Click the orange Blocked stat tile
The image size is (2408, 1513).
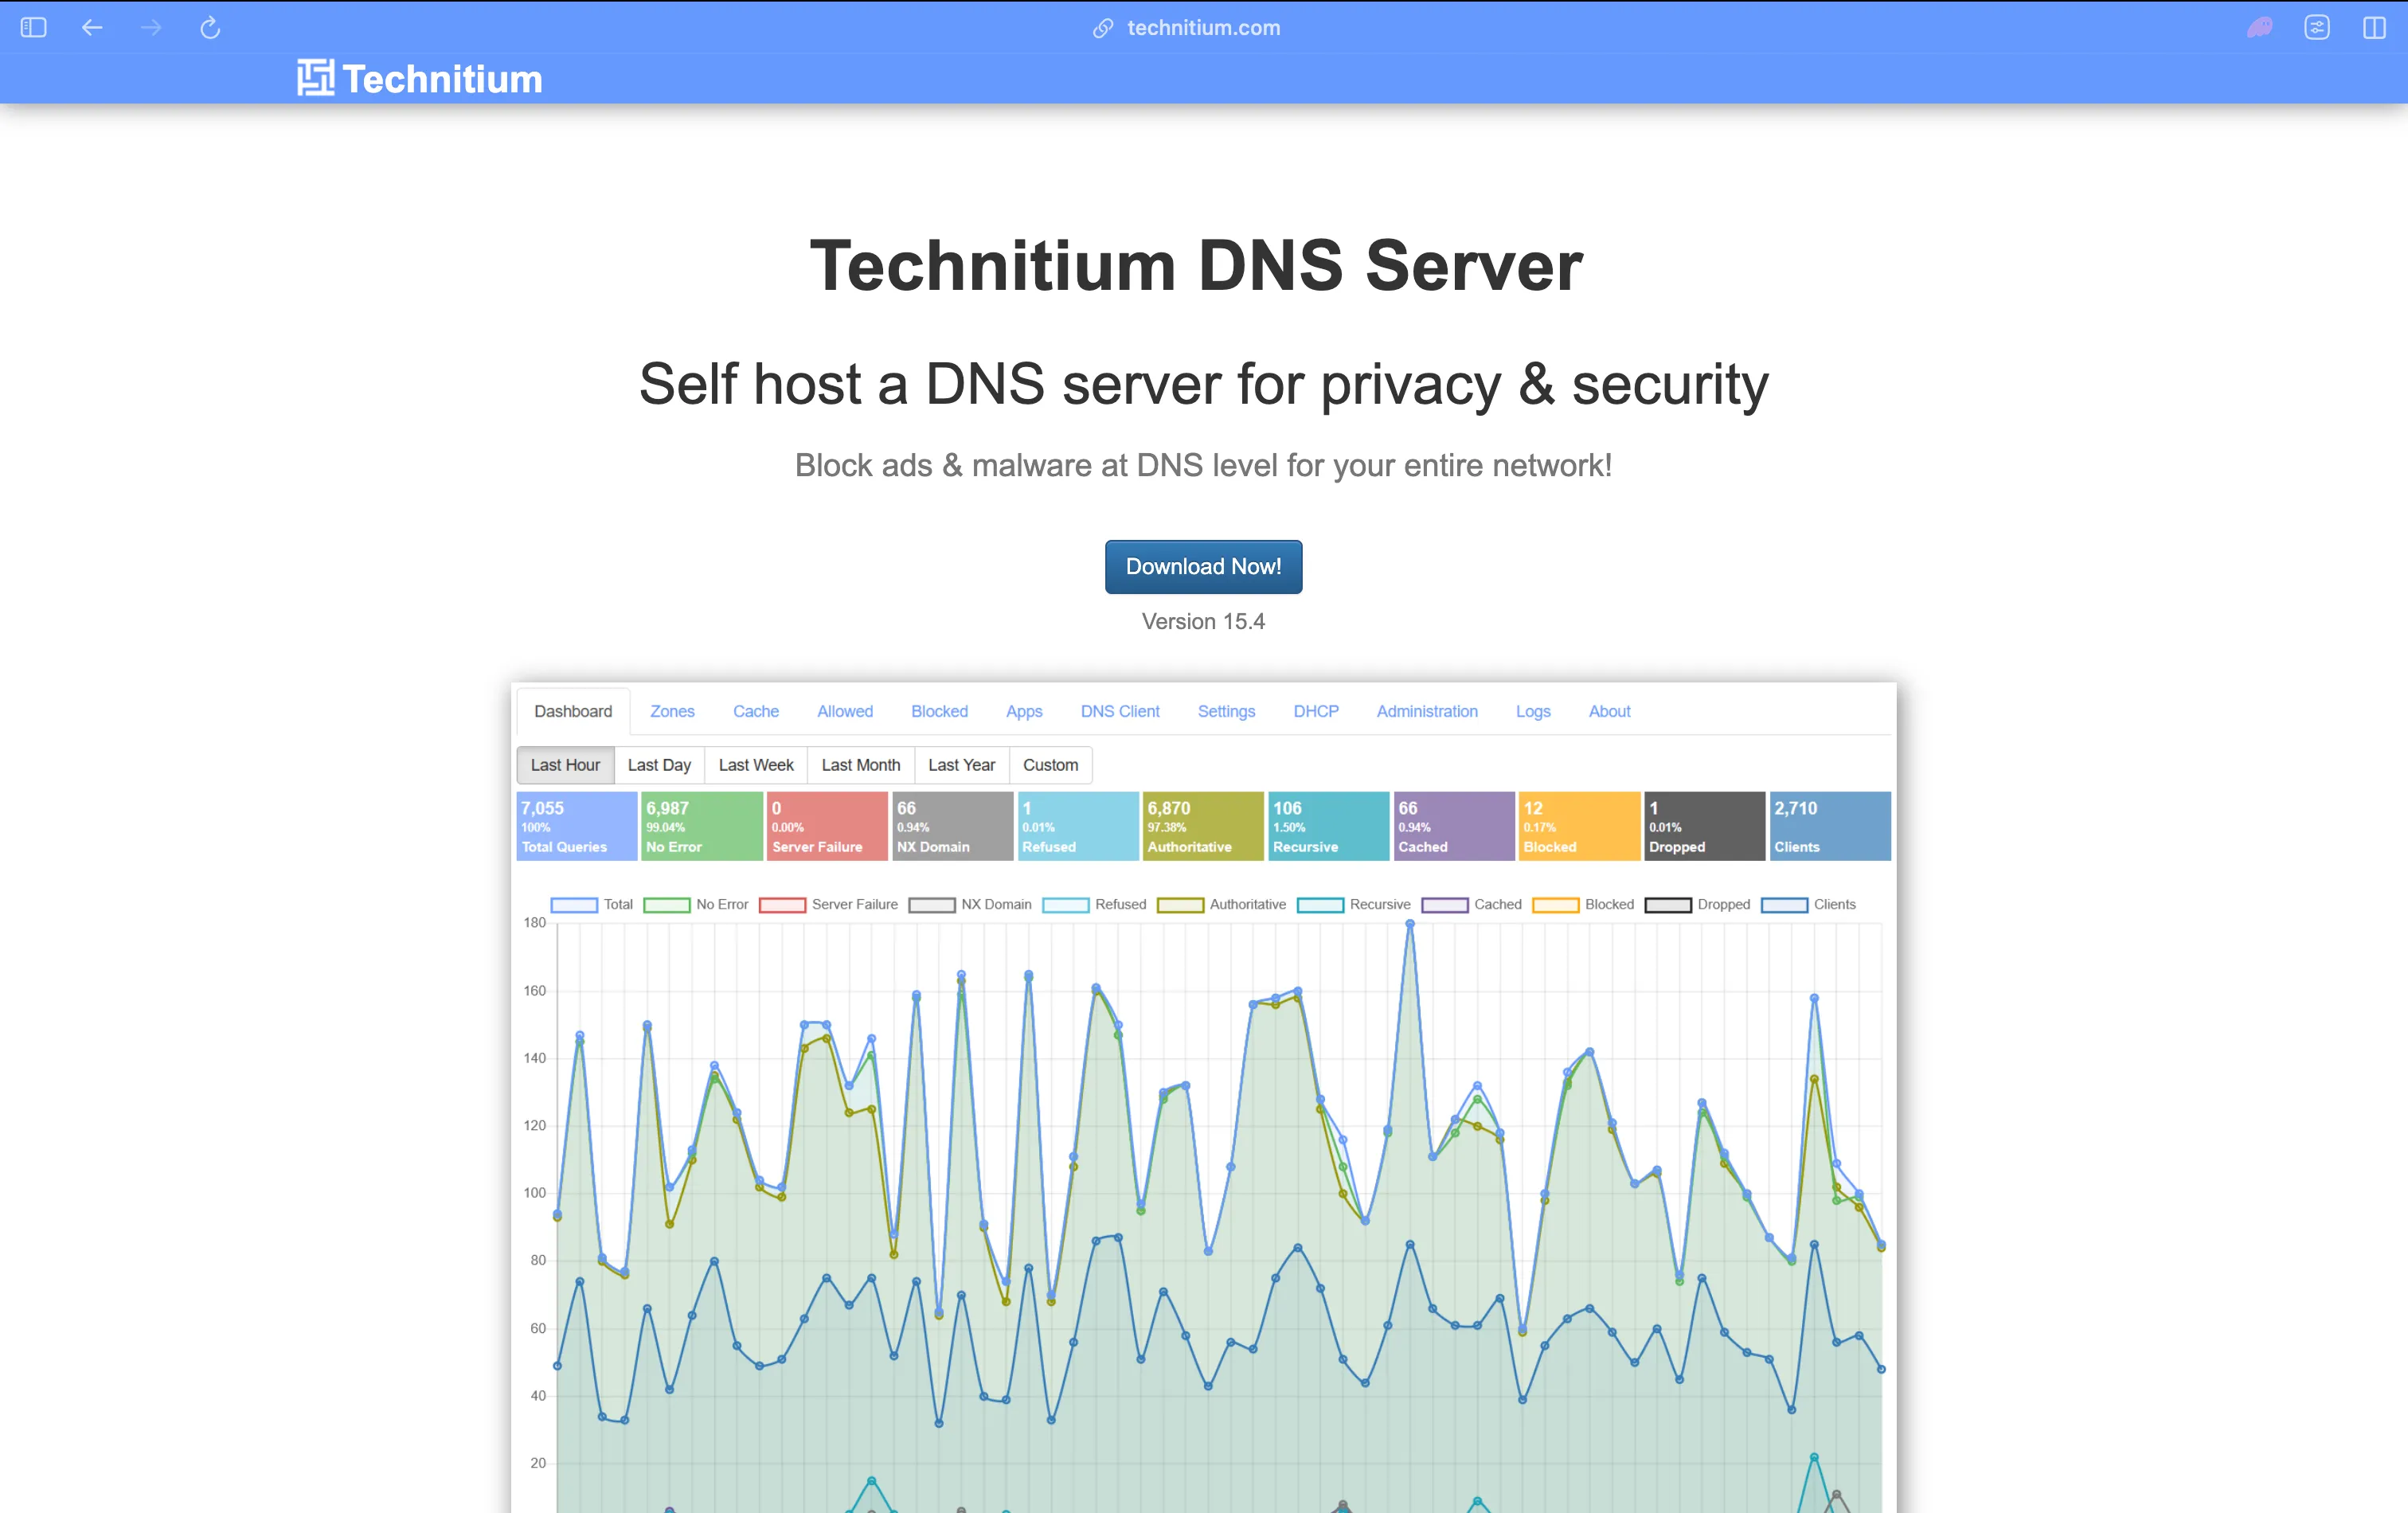(x=1579, y=826)
